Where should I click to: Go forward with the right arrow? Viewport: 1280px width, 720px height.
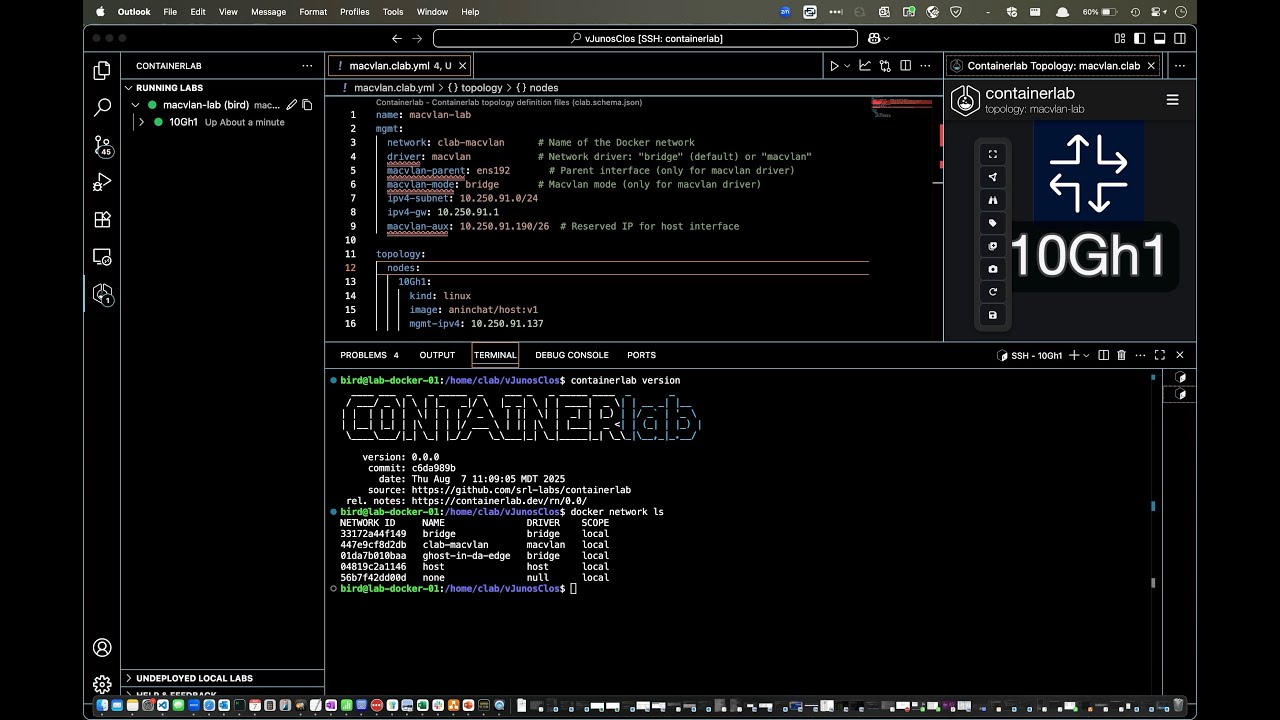[x=417, y=38]
